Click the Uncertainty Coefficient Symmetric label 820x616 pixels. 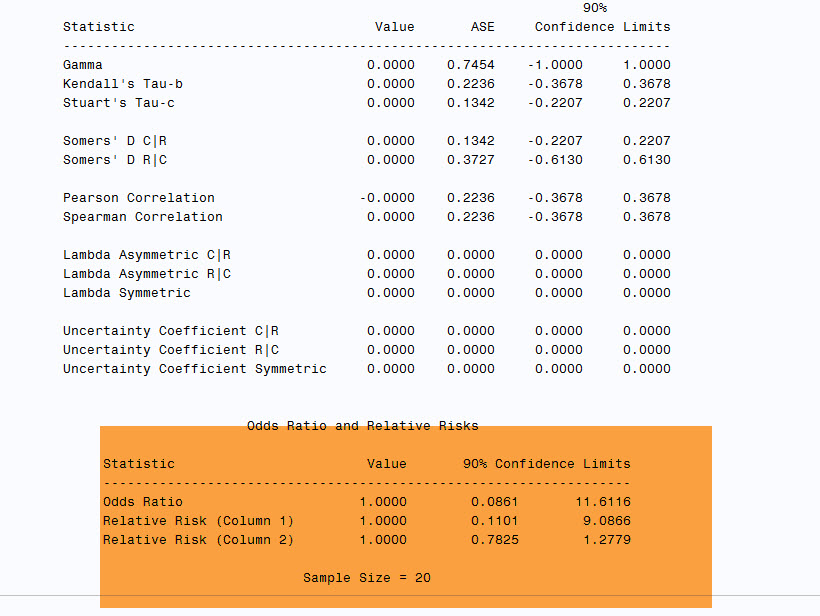tap(195, 369)
